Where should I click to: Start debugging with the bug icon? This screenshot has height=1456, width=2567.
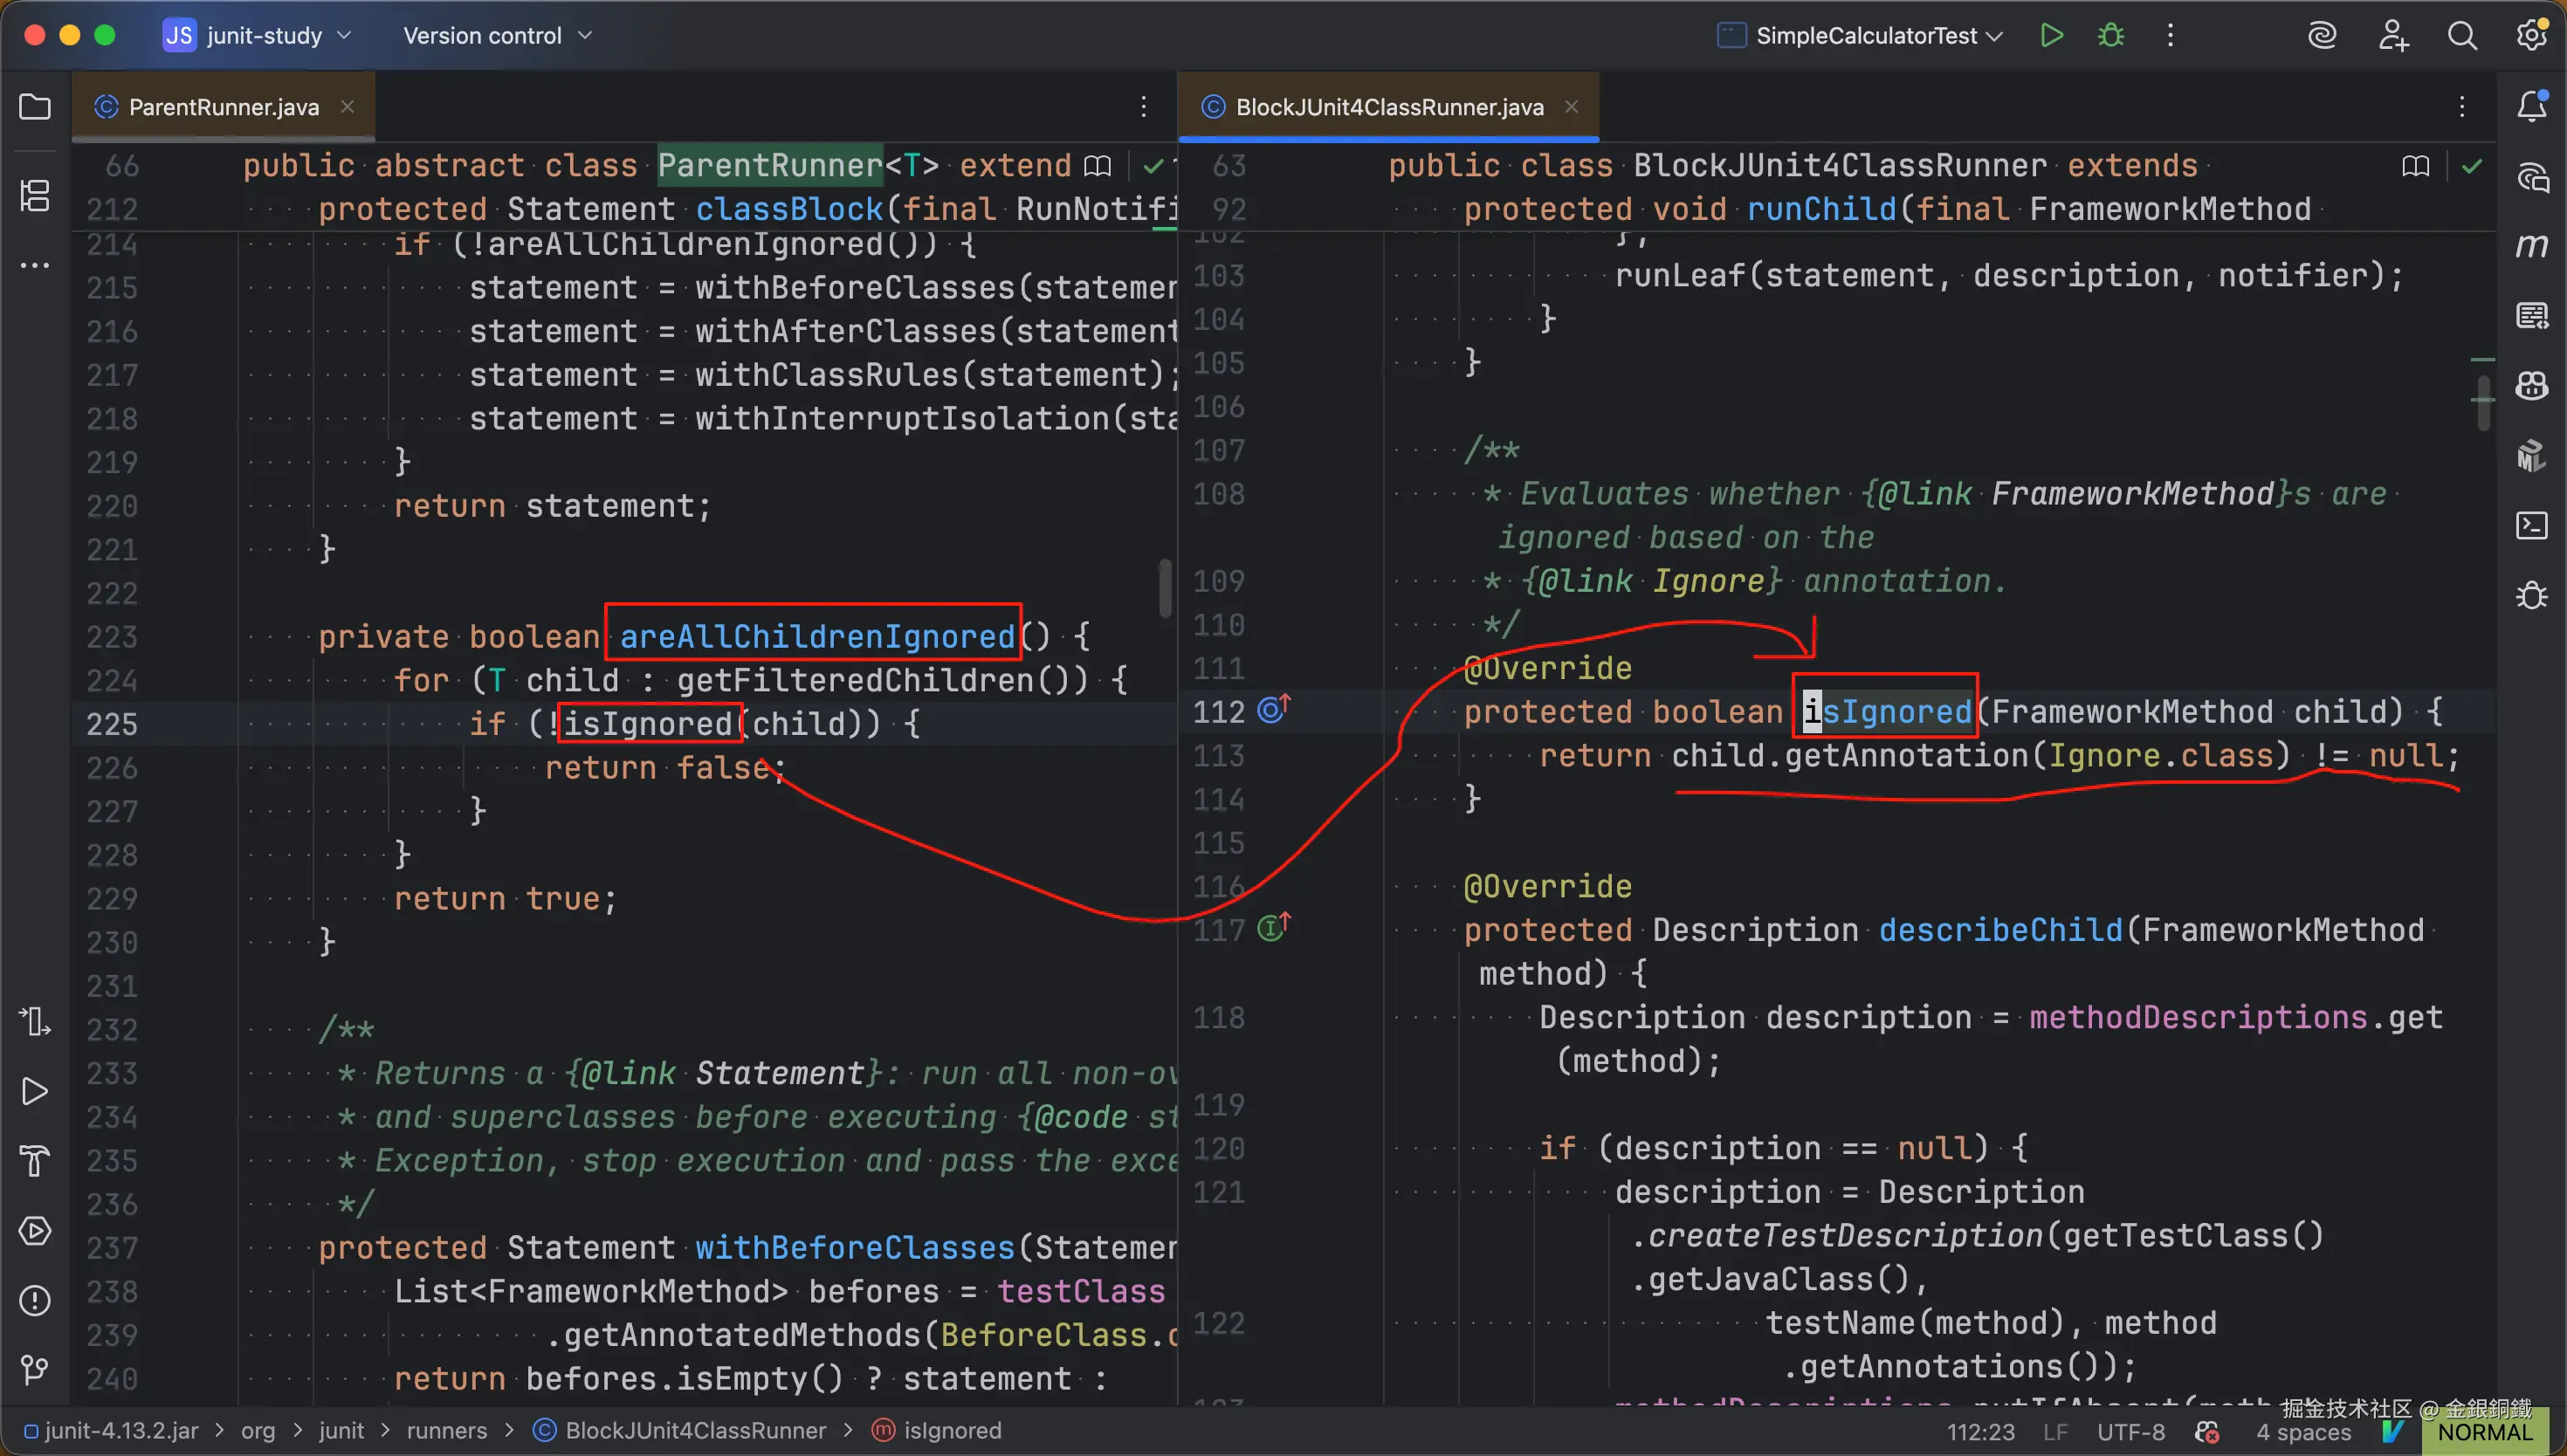click(2110, 36)
